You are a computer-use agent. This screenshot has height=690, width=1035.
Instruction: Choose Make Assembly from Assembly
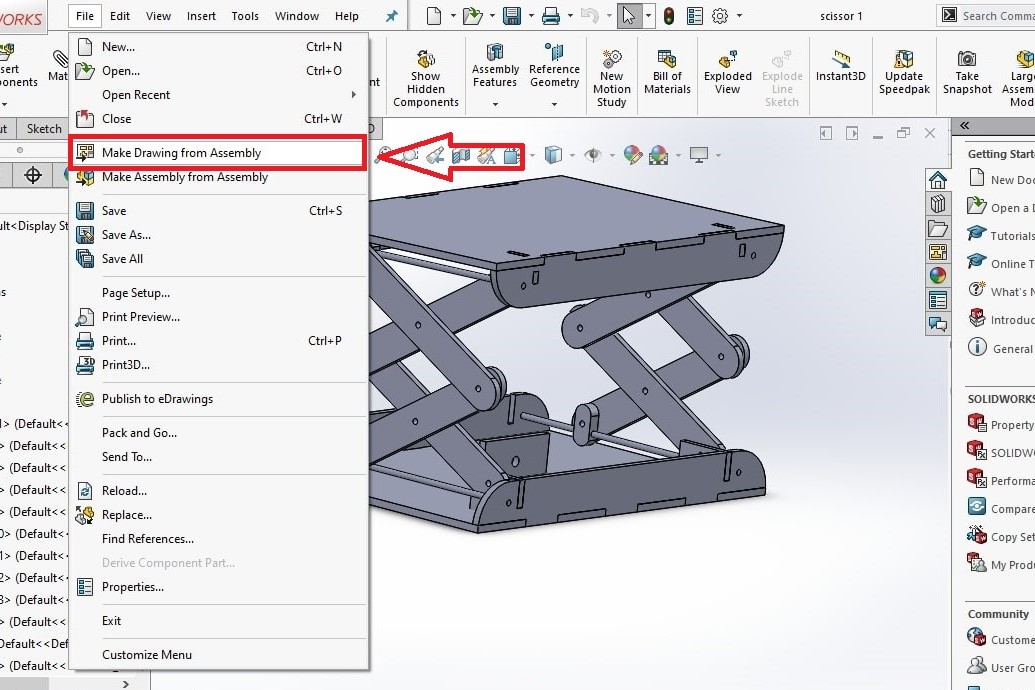[x=218, y=177]
